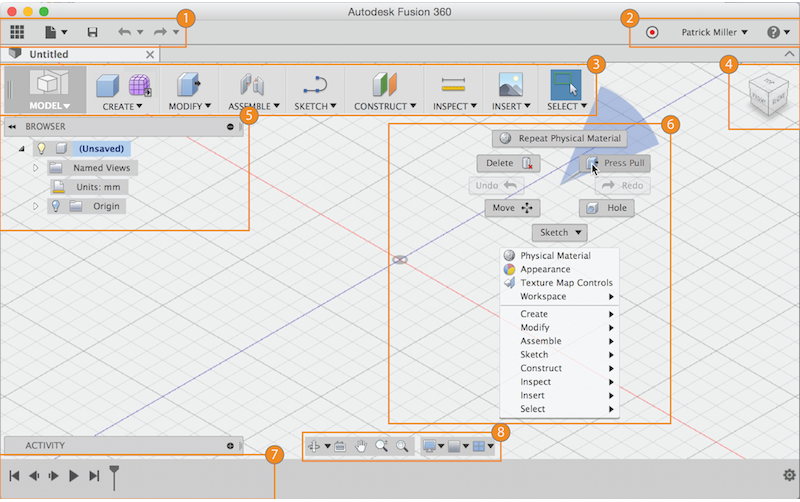Open the CONSTRUCT dropdown menu

(x=385, y=106)
